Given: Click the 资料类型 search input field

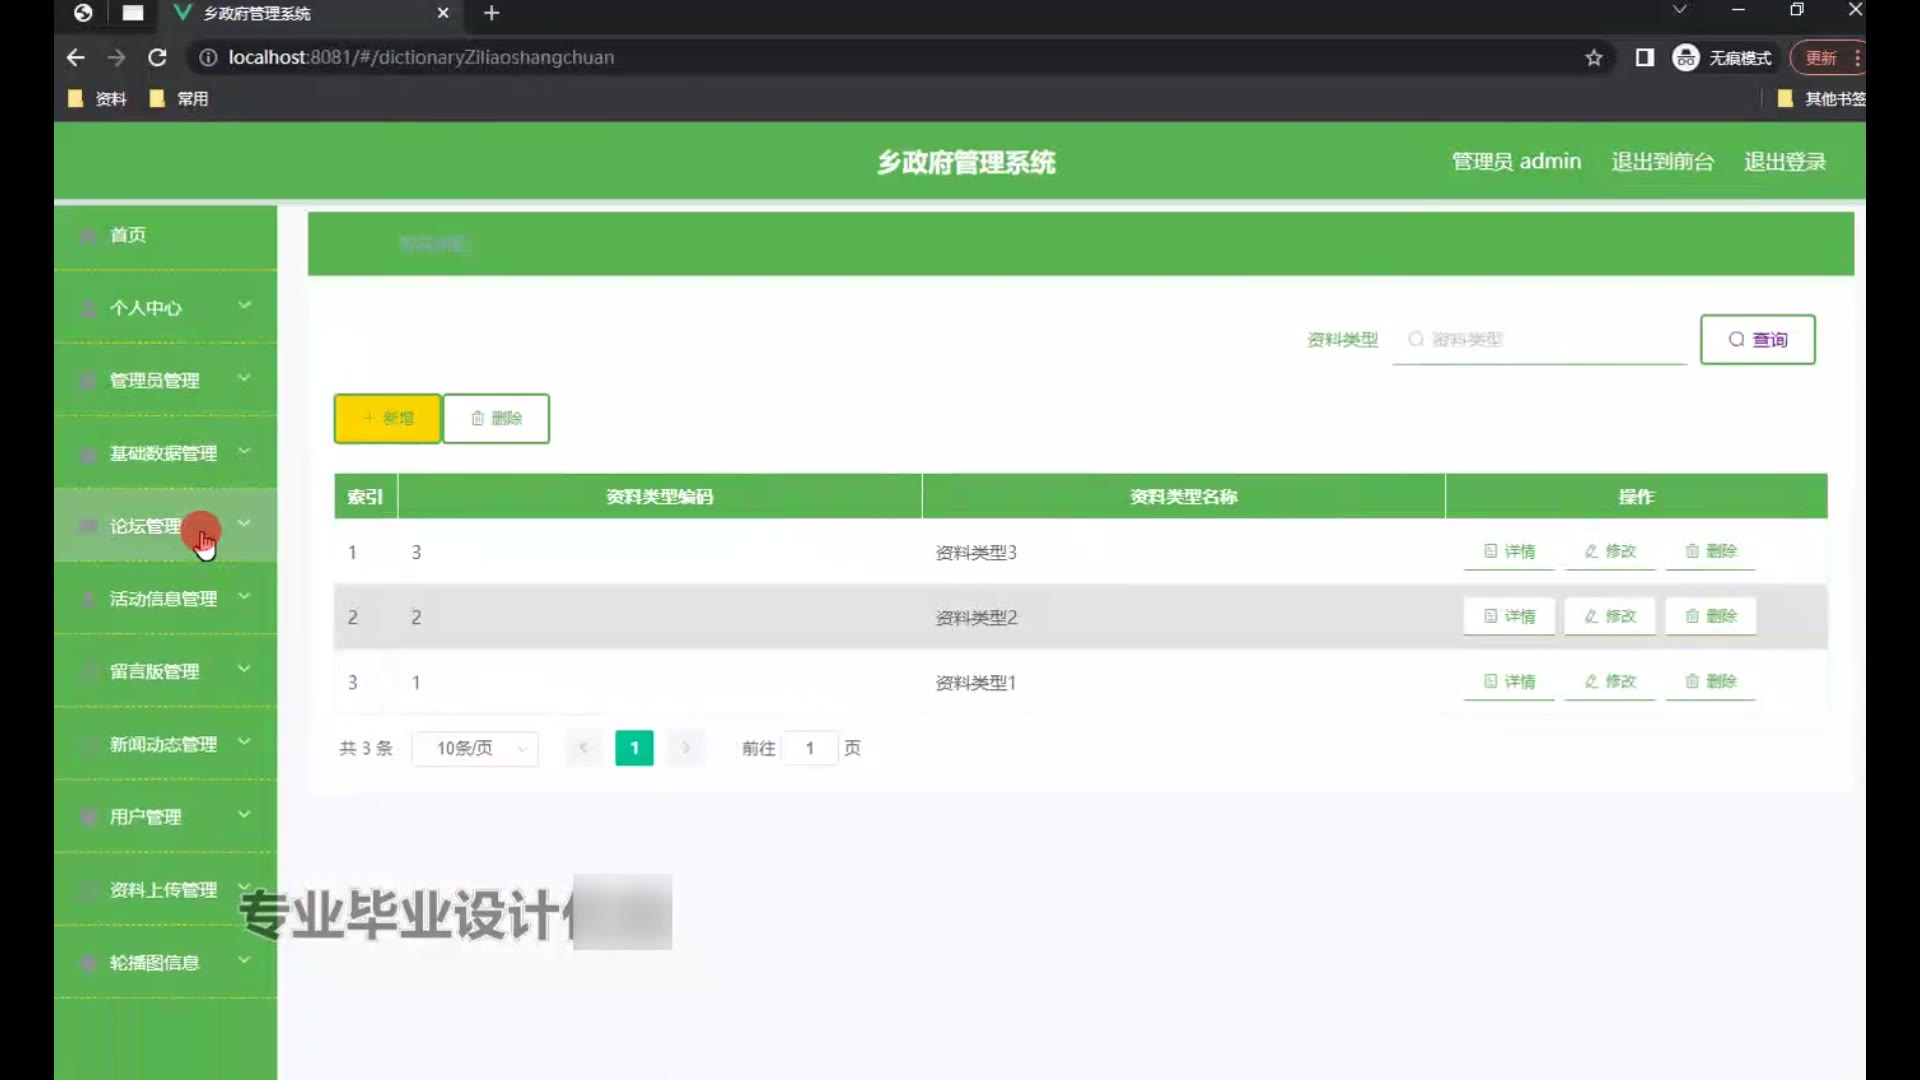Looking at the screenshot, I should pyautogui.click(x=1539, y=340).
